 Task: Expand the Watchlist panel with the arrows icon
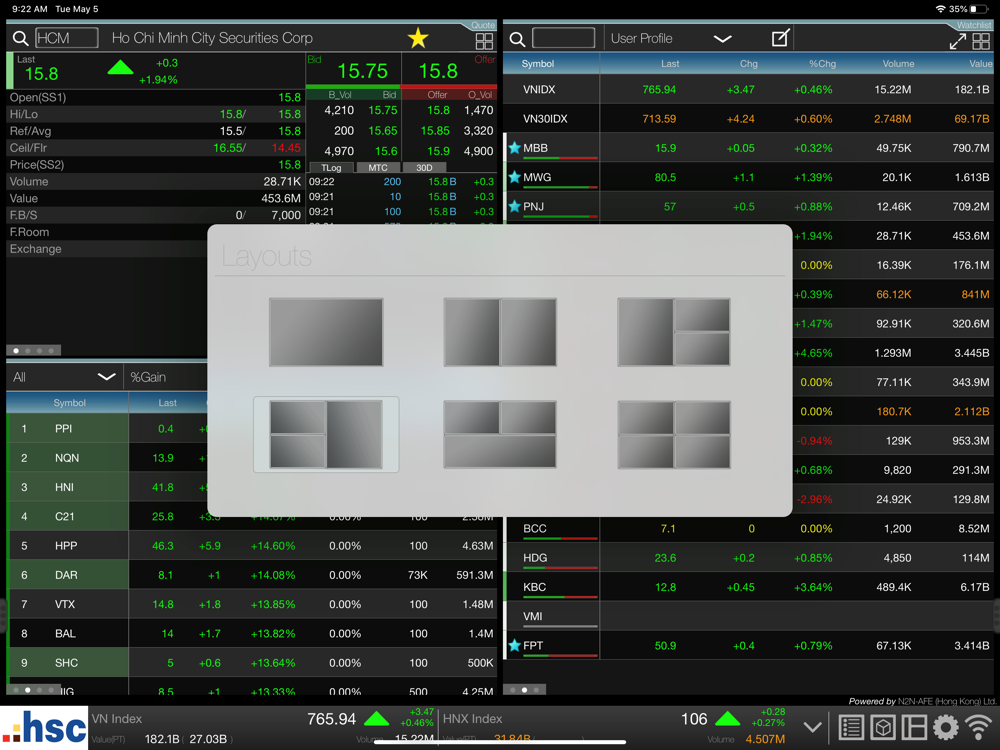[x=957, y=41]
